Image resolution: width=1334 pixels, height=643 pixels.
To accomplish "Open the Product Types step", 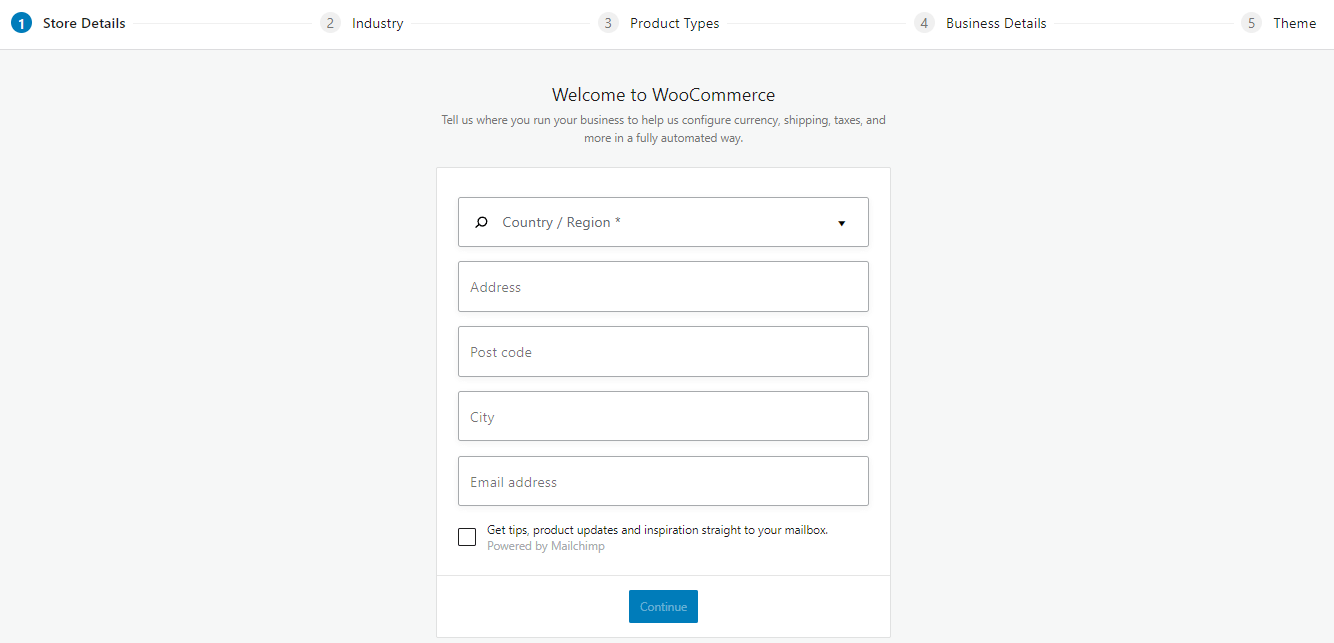I will click(675, 22).
